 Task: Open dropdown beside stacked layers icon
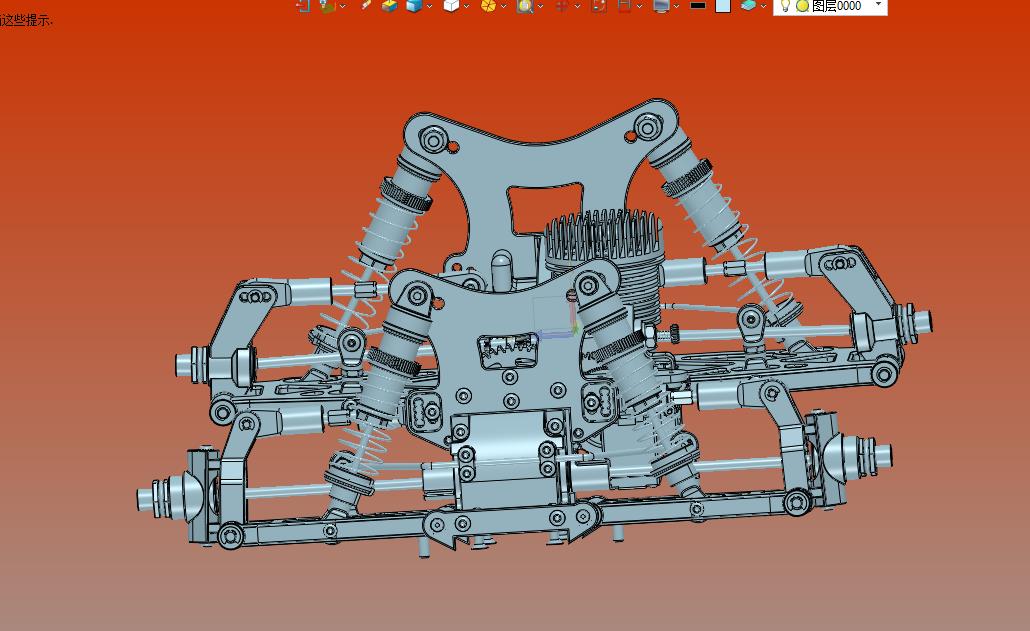click(763, 7)
